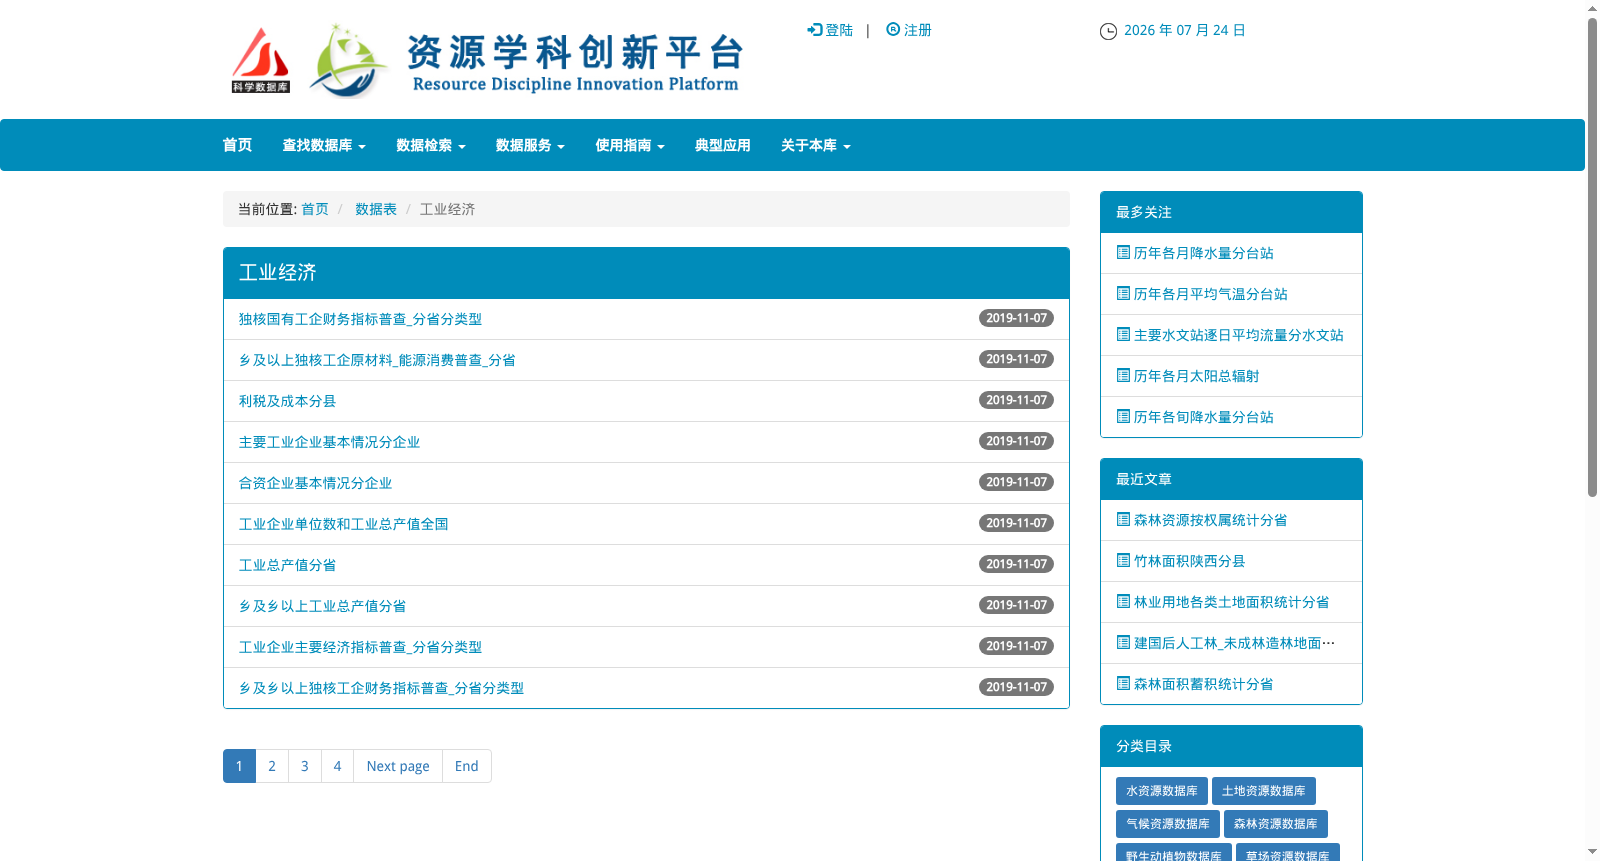This screenshot has width=1600, height=861.
Task: Open 历年各月太阳总辐射 link
Action: click(x=1197, y=376)
